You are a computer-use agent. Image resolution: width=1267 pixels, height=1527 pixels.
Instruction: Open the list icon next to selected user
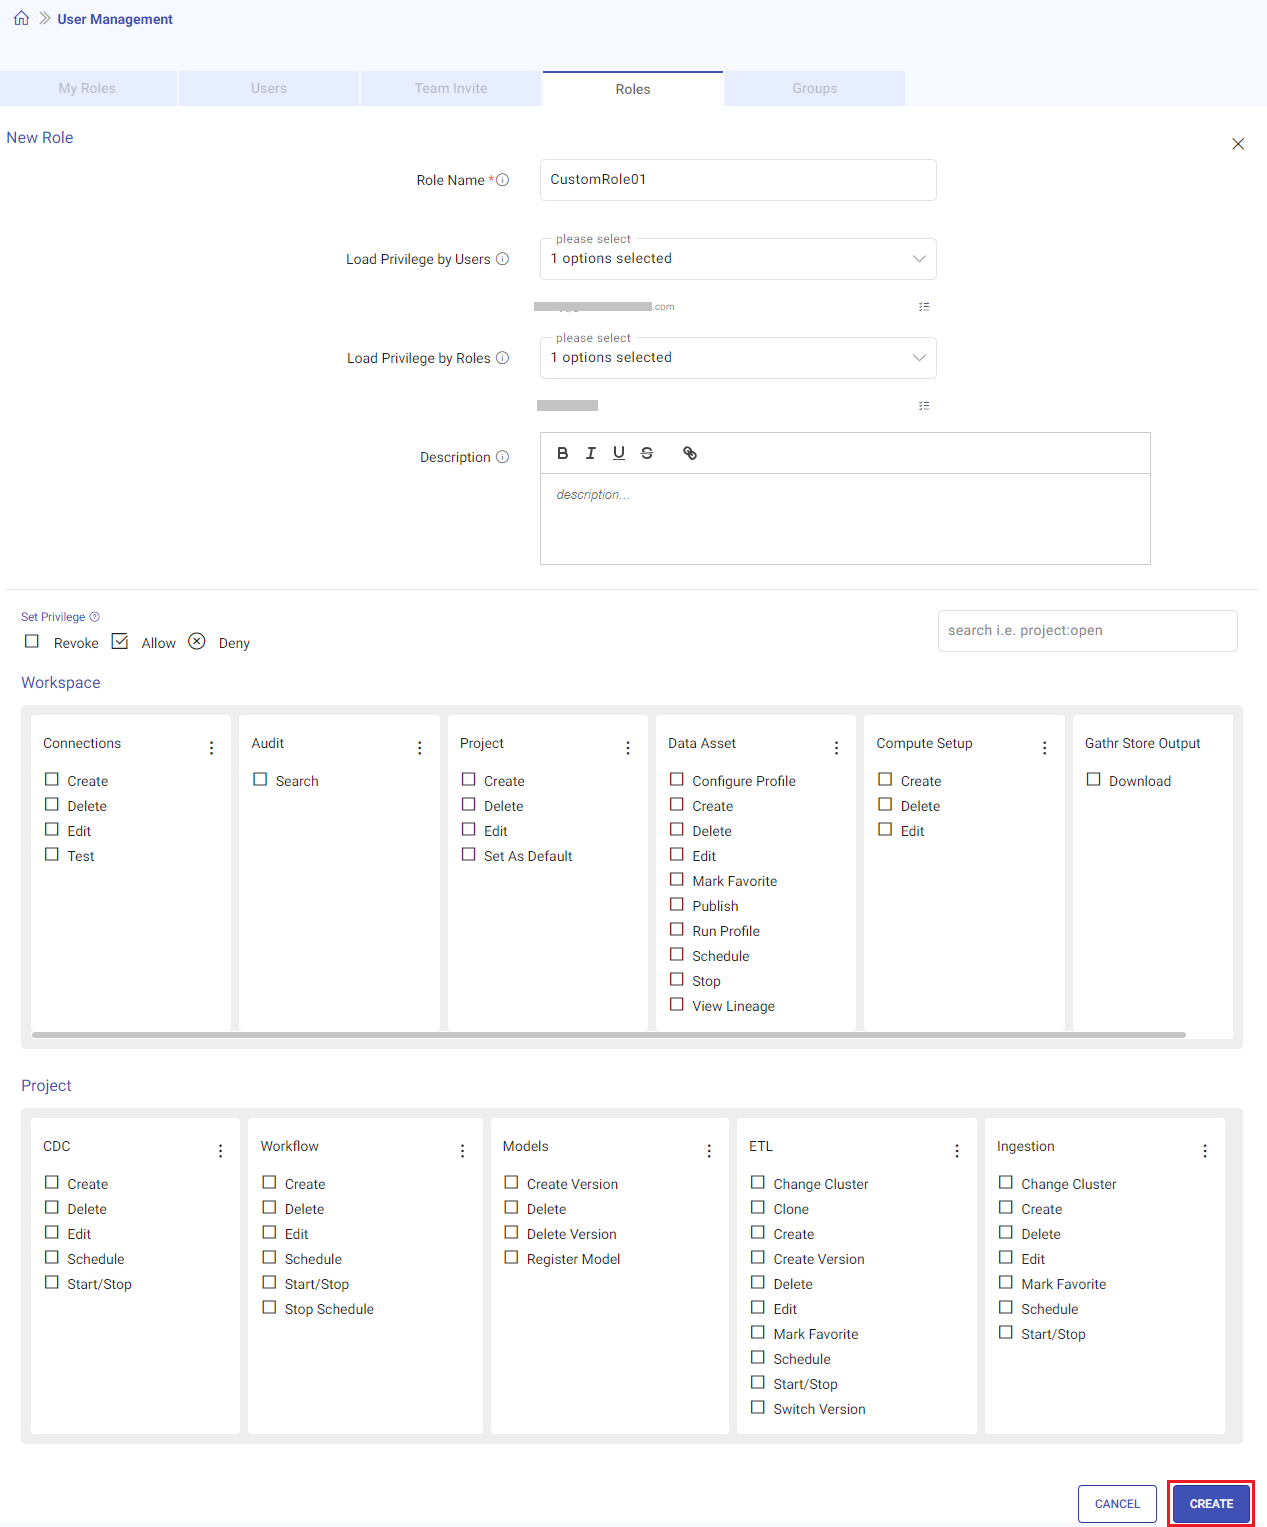(923, 306)
